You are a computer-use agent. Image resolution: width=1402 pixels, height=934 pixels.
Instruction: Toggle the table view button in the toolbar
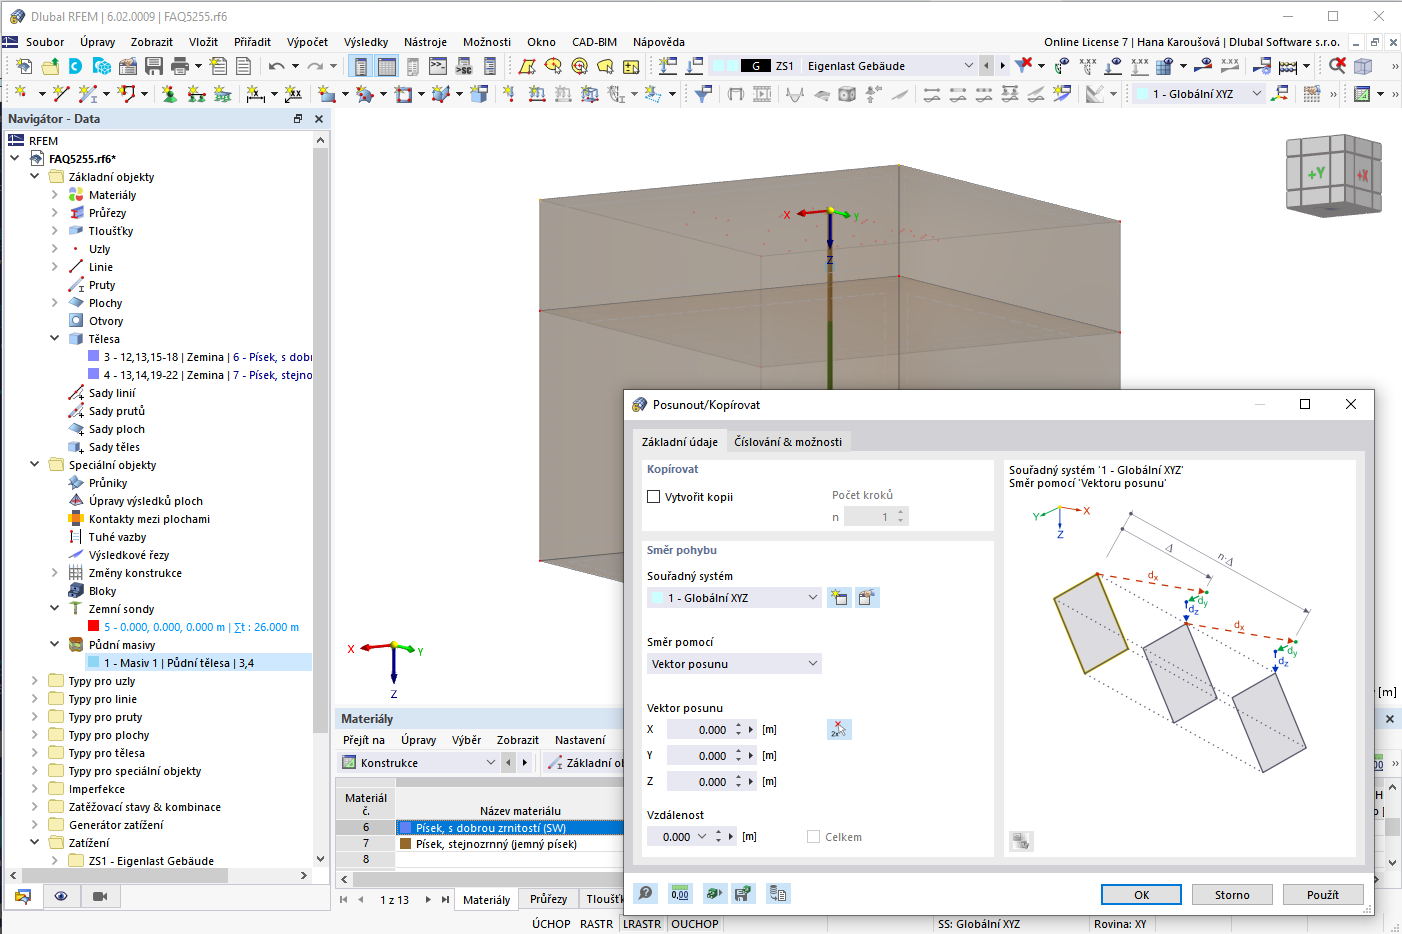tap(387, 66)
